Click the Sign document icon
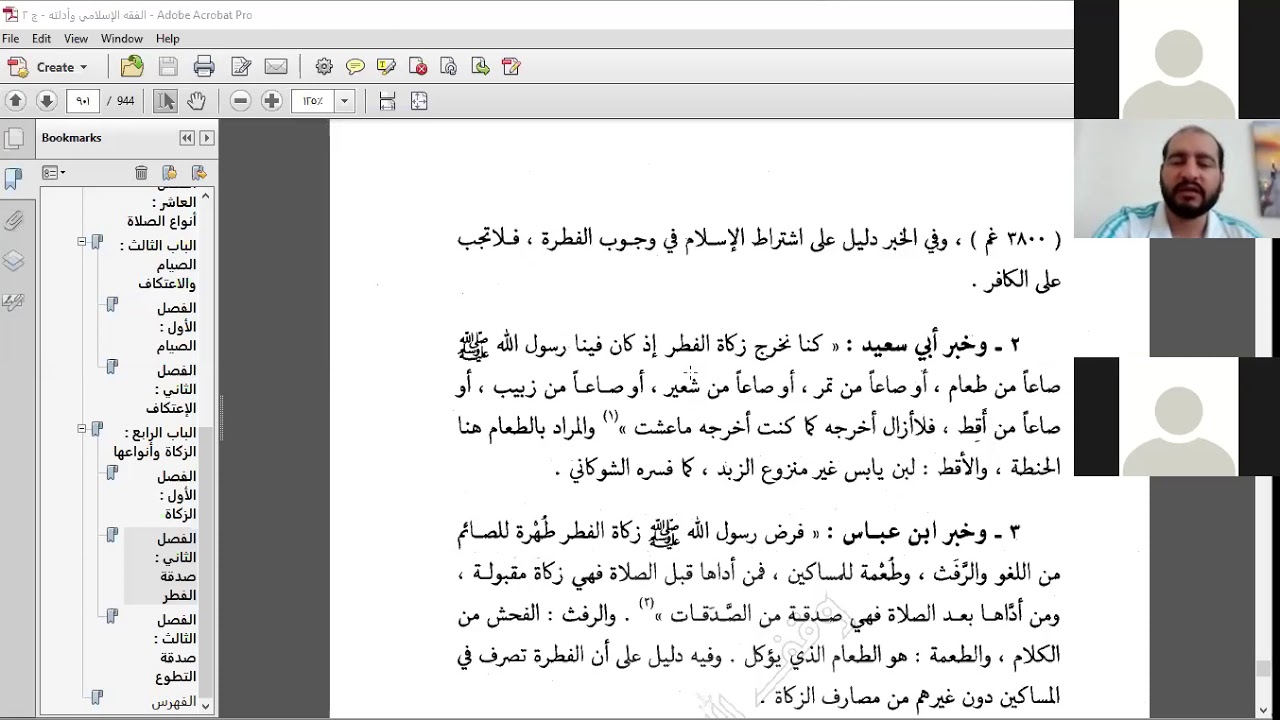 coord(511,67)
